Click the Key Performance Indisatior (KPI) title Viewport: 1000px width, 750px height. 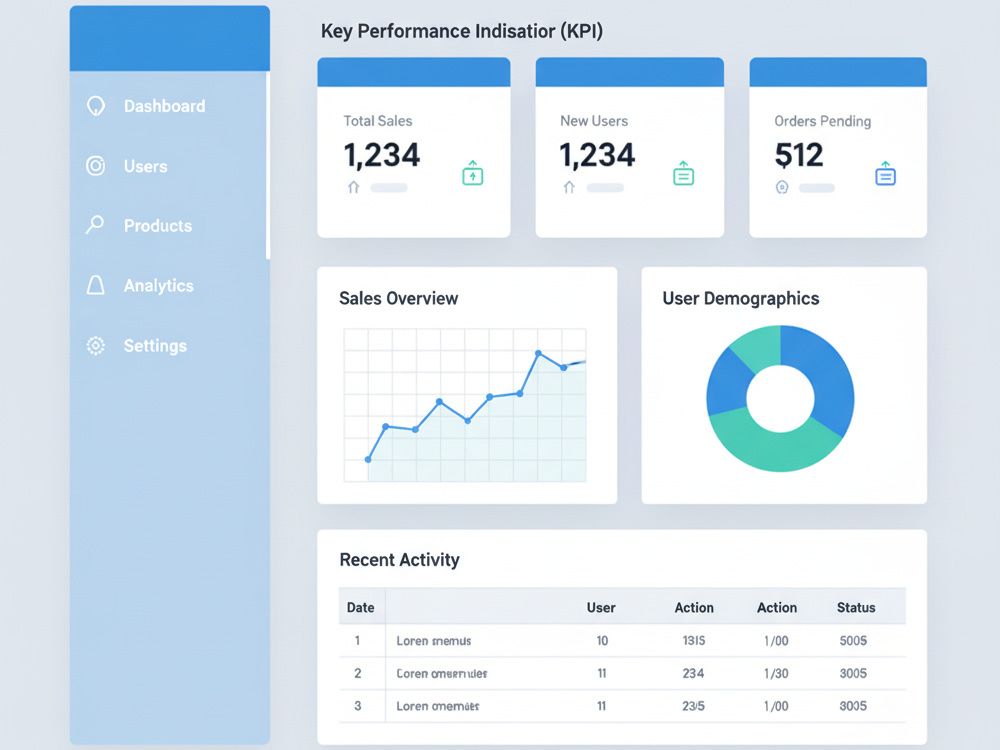click(x=462, y=31)
